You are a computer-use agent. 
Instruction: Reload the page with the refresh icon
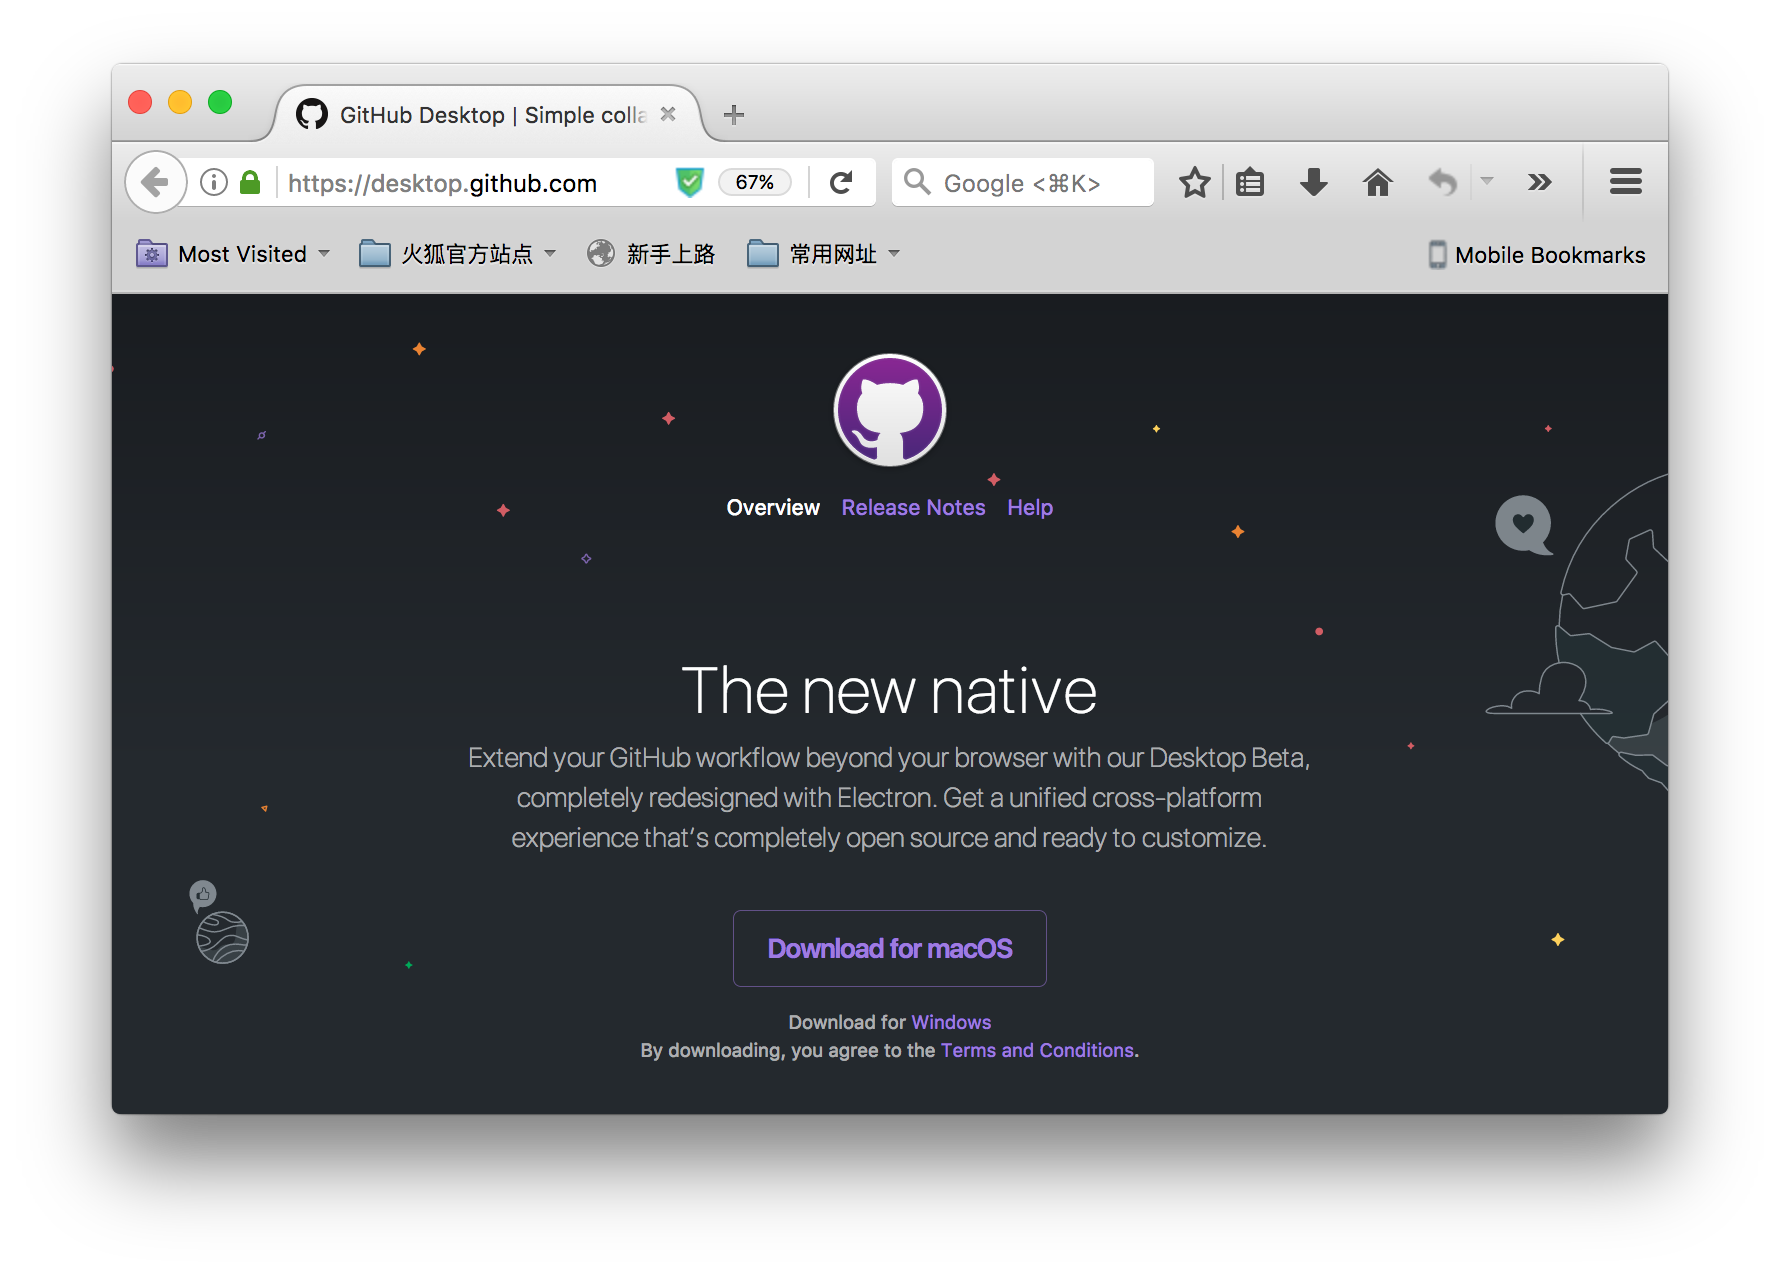point(842,182)
